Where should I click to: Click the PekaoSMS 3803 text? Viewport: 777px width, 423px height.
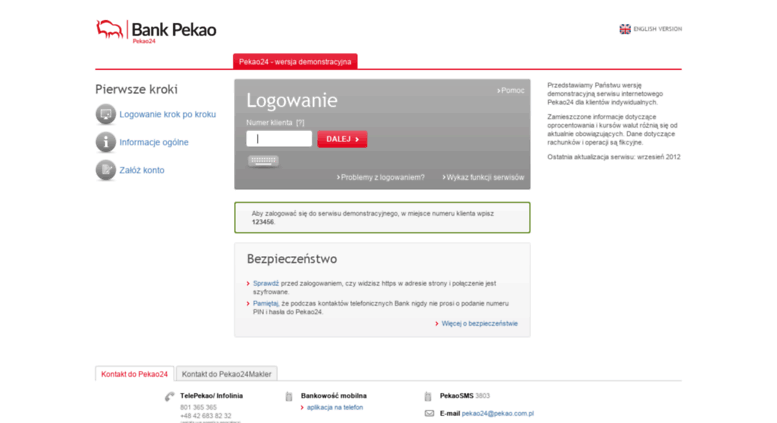(465, 396)
